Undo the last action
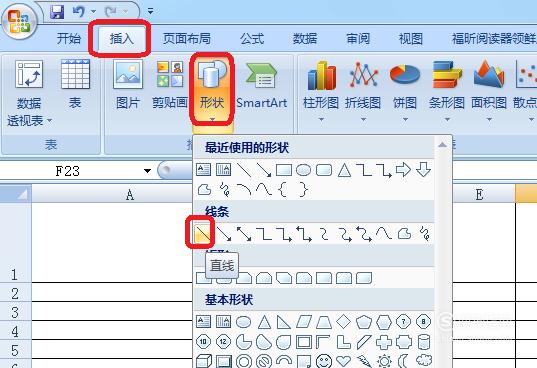Image resolution: width=537 pixels, height=368 pixels. click(79, 12)
